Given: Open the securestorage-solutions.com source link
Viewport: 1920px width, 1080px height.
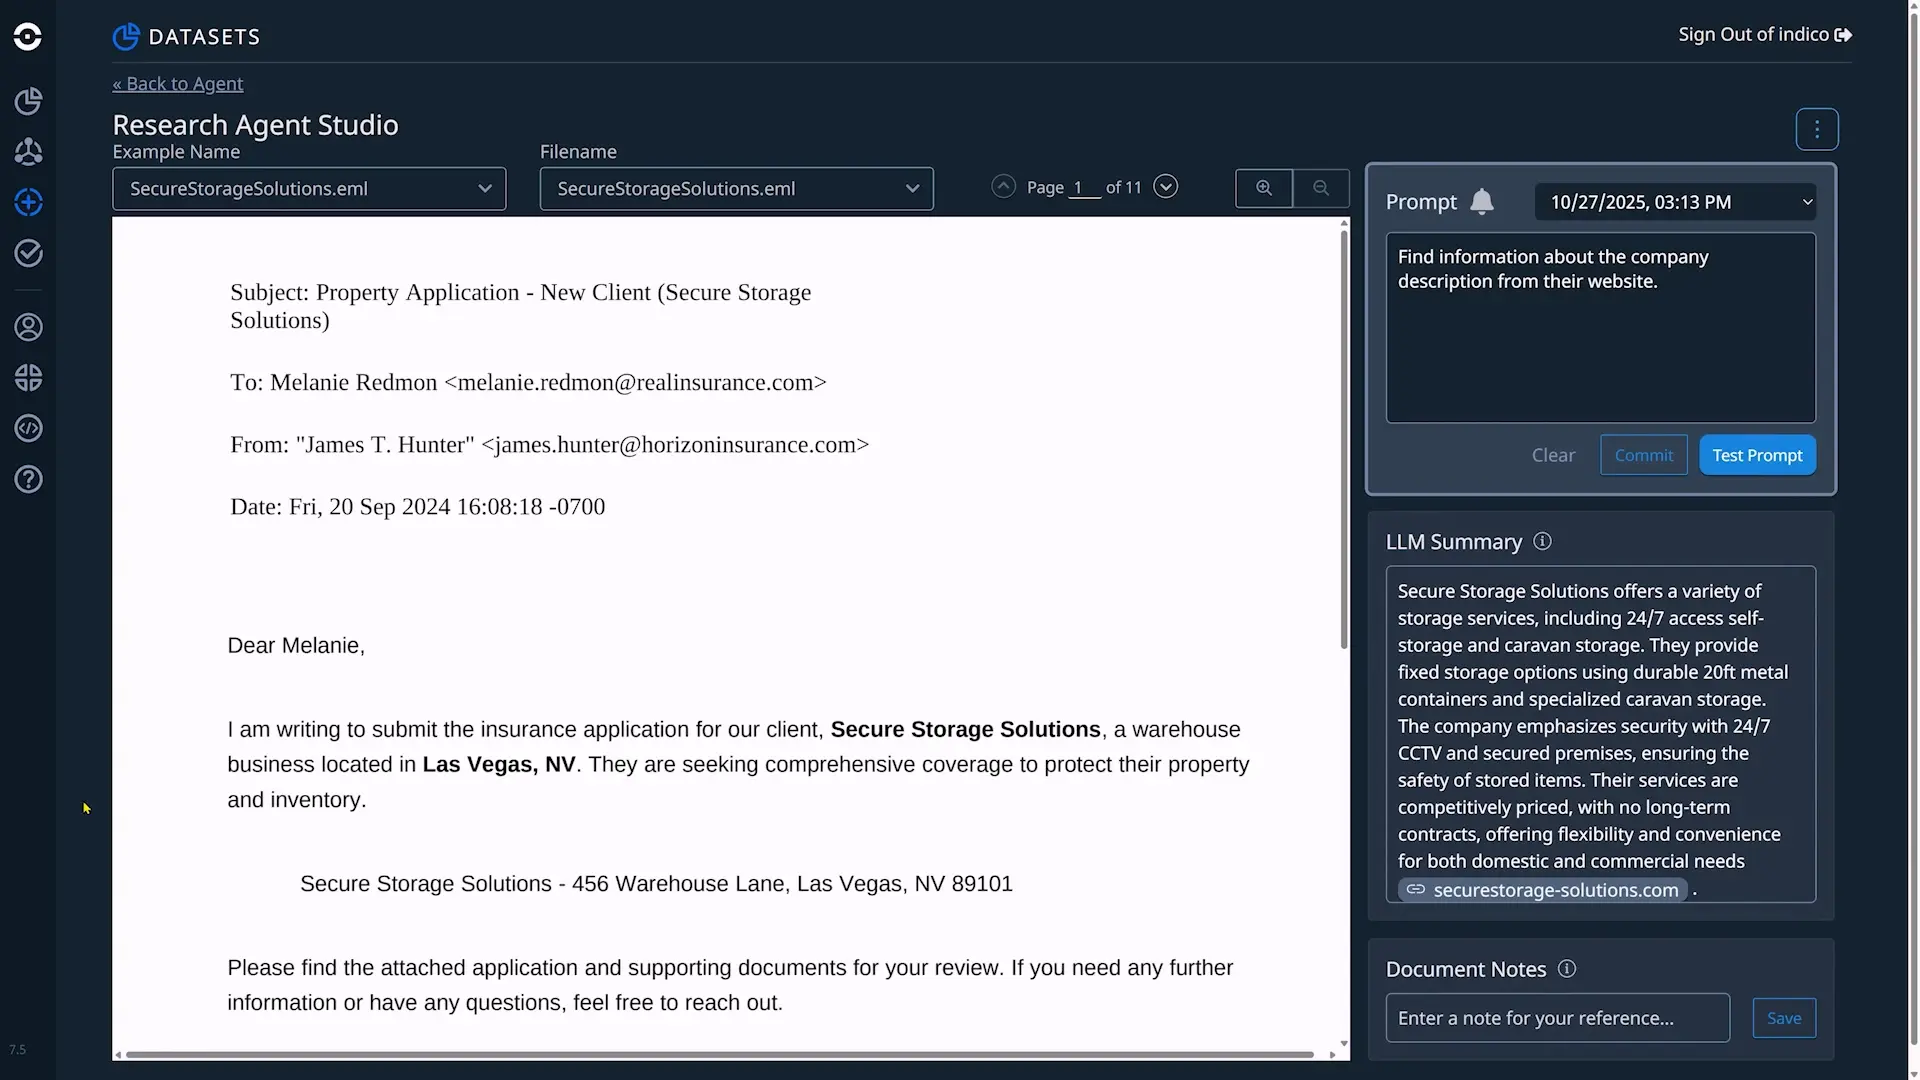Looking at the screenshot, I should (x=1543, y=890).
